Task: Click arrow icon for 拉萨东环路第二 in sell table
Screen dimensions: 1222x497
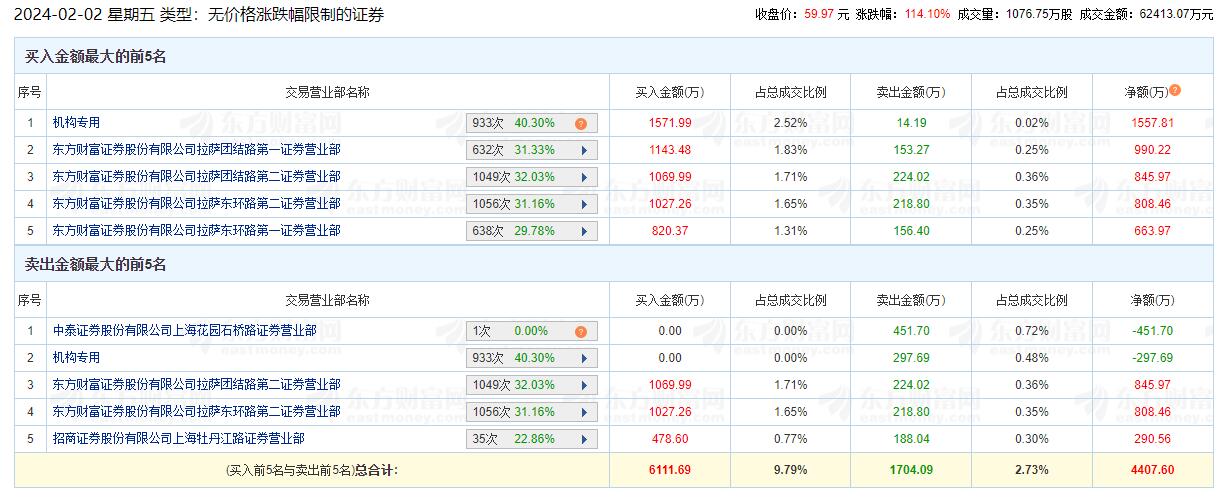Action: pyautogui.click(x=582, y=412)
